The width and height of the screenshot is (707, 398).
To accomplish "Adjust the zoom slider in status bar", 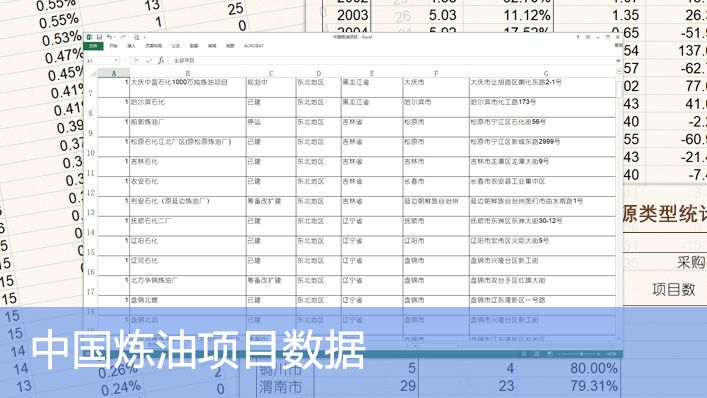I will point(582,354).
